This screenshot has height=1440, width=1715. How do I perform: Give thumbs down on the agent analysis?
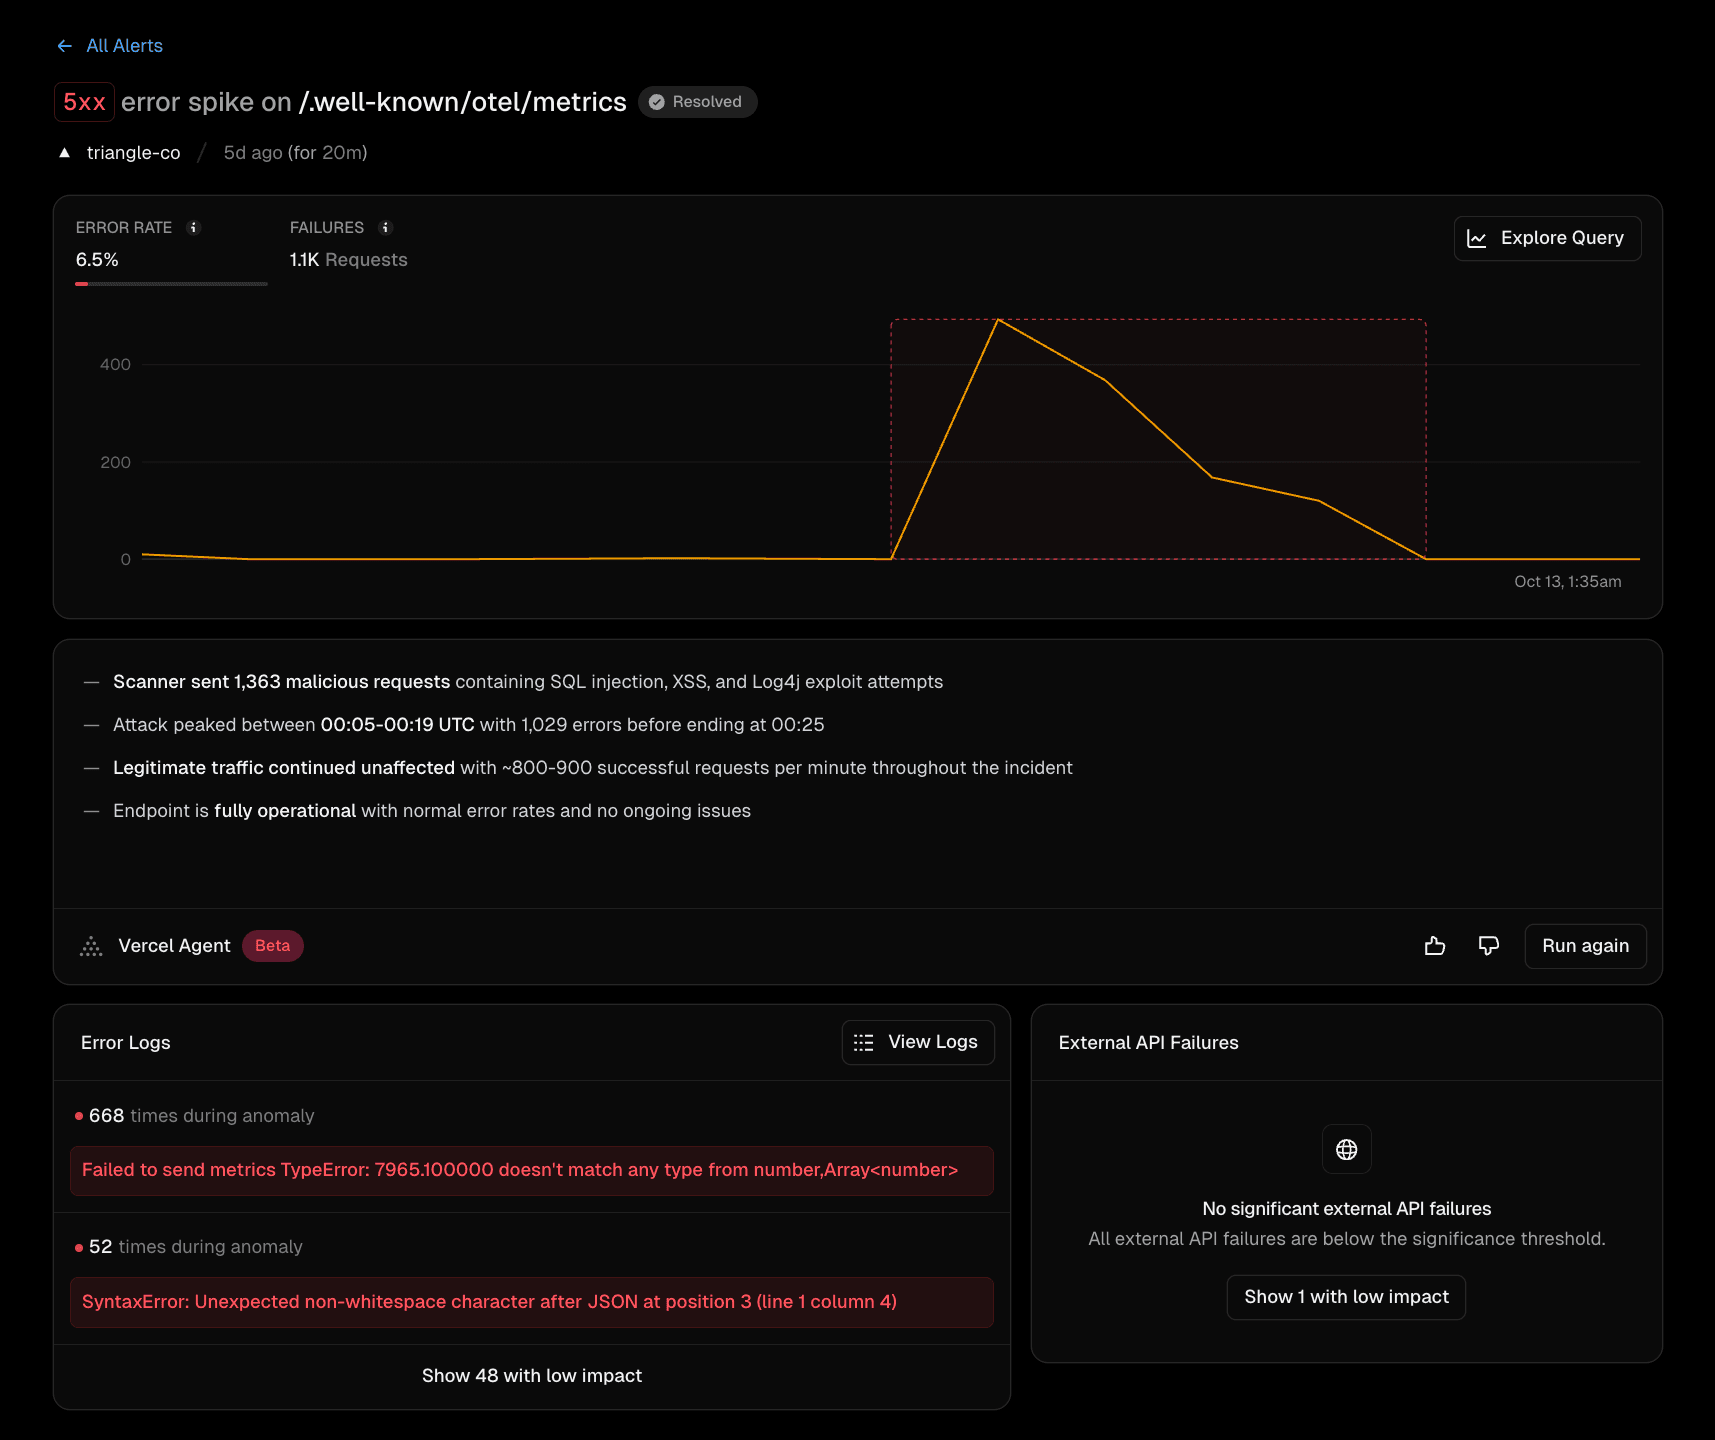point(1488,945)
